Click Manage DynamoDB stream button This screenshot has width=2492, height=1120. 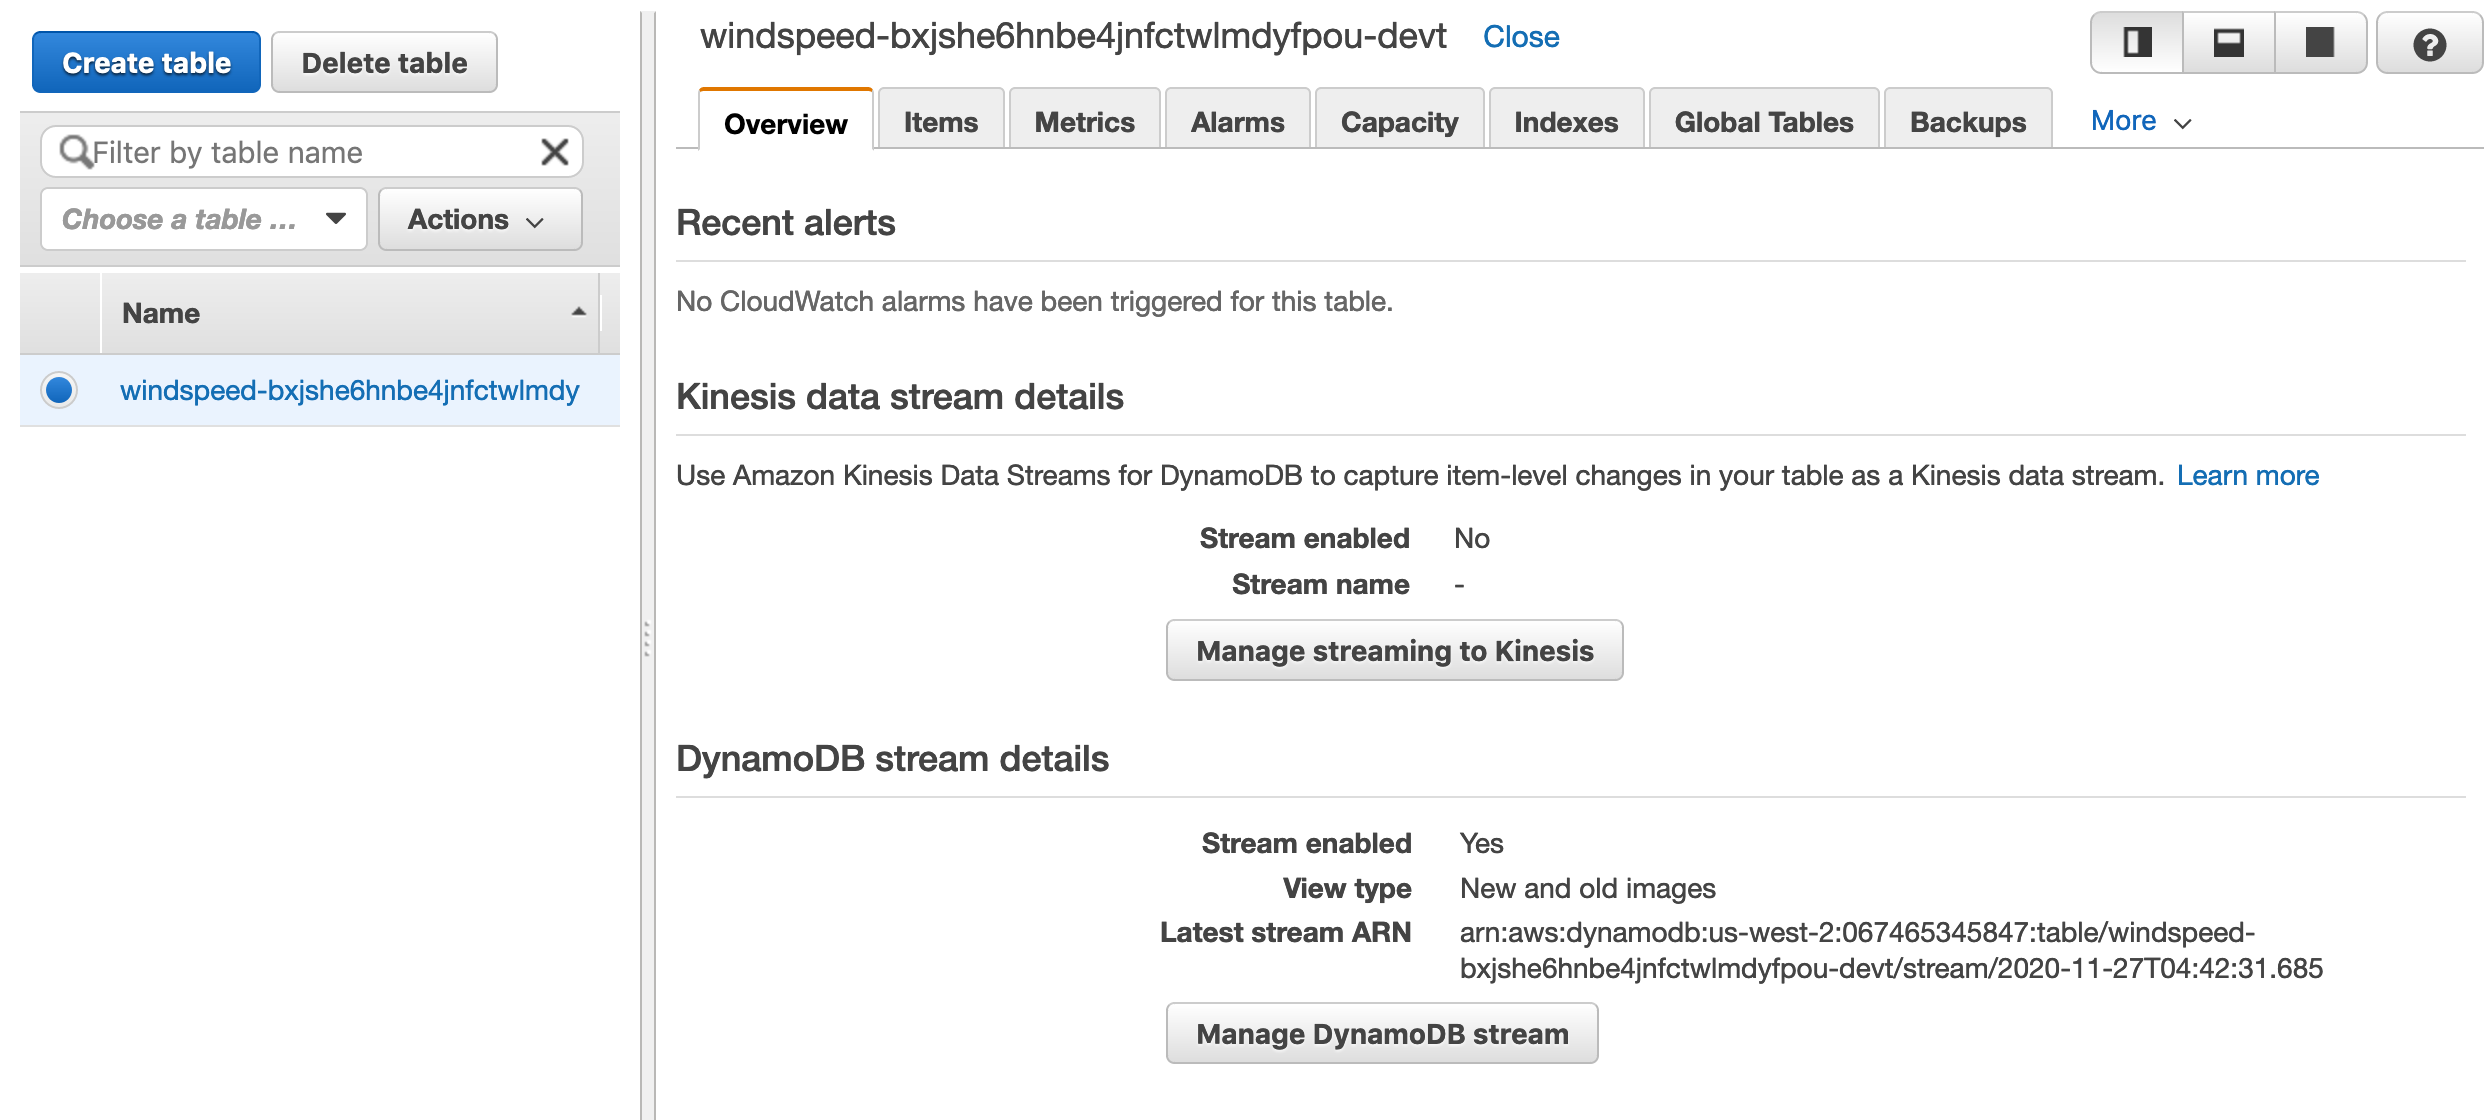(x=1382, y=1034)
